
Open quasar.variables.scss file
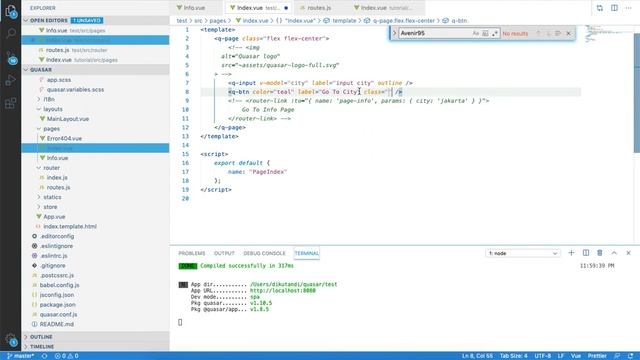(x=75, y=89)
